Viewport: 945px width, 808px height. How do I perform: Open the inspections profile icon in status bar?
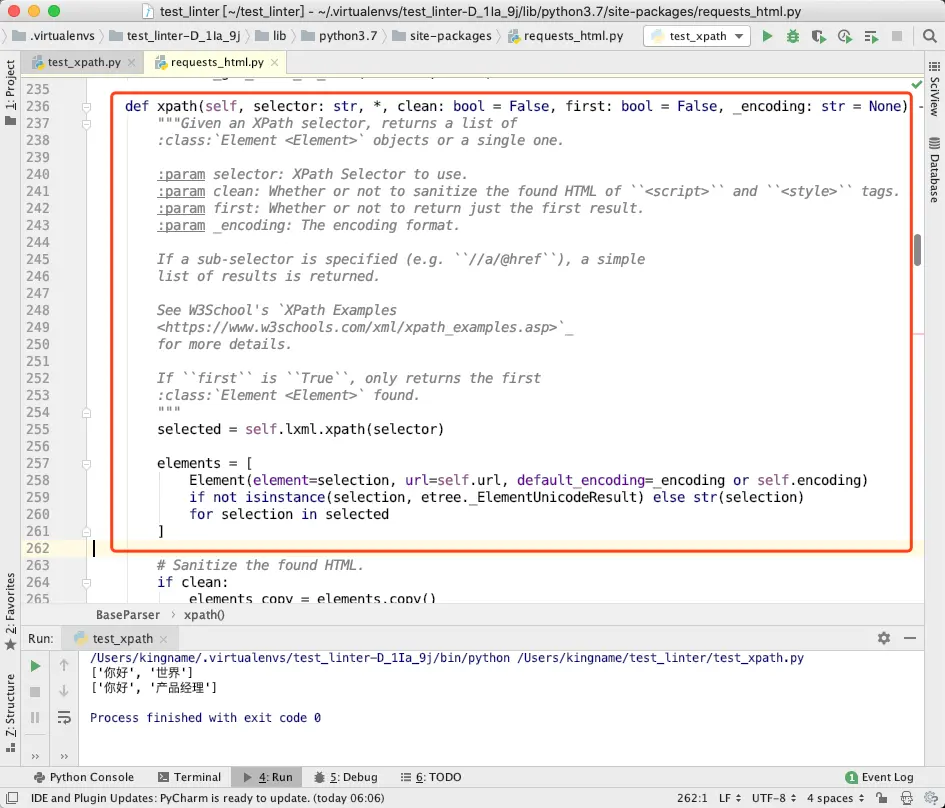(906, 798)
